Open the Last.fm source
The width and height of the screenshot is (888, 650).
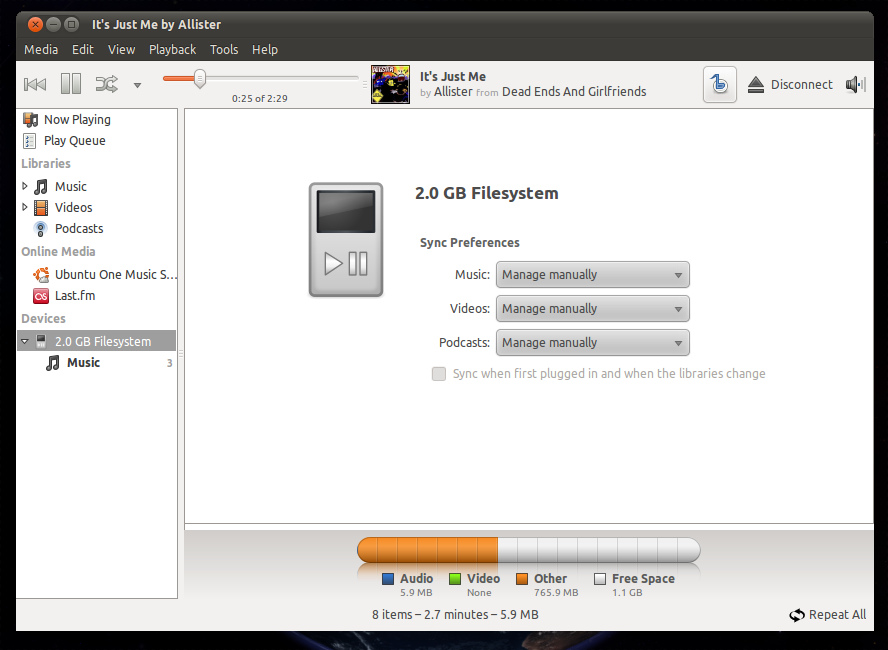pyautogui.click(x=75, y=296)
